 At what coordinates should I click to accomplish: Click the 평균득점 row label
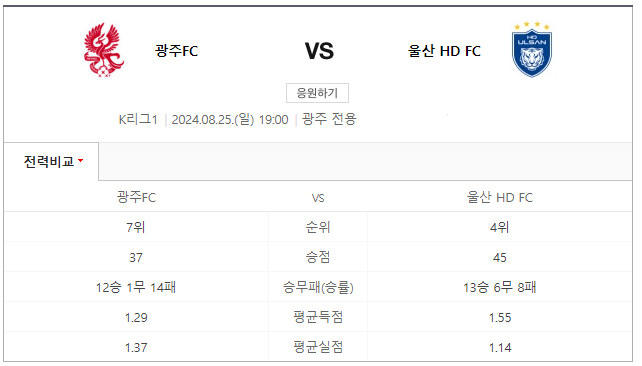tap(318, 317)
